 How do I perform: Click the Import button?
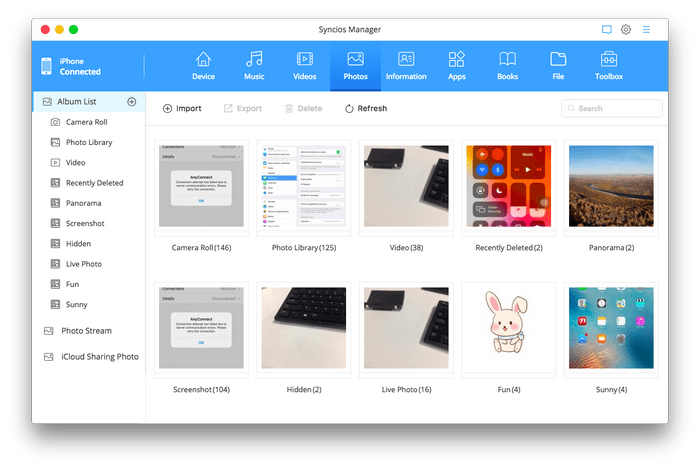pyautogui.click(x=182, y=108)
